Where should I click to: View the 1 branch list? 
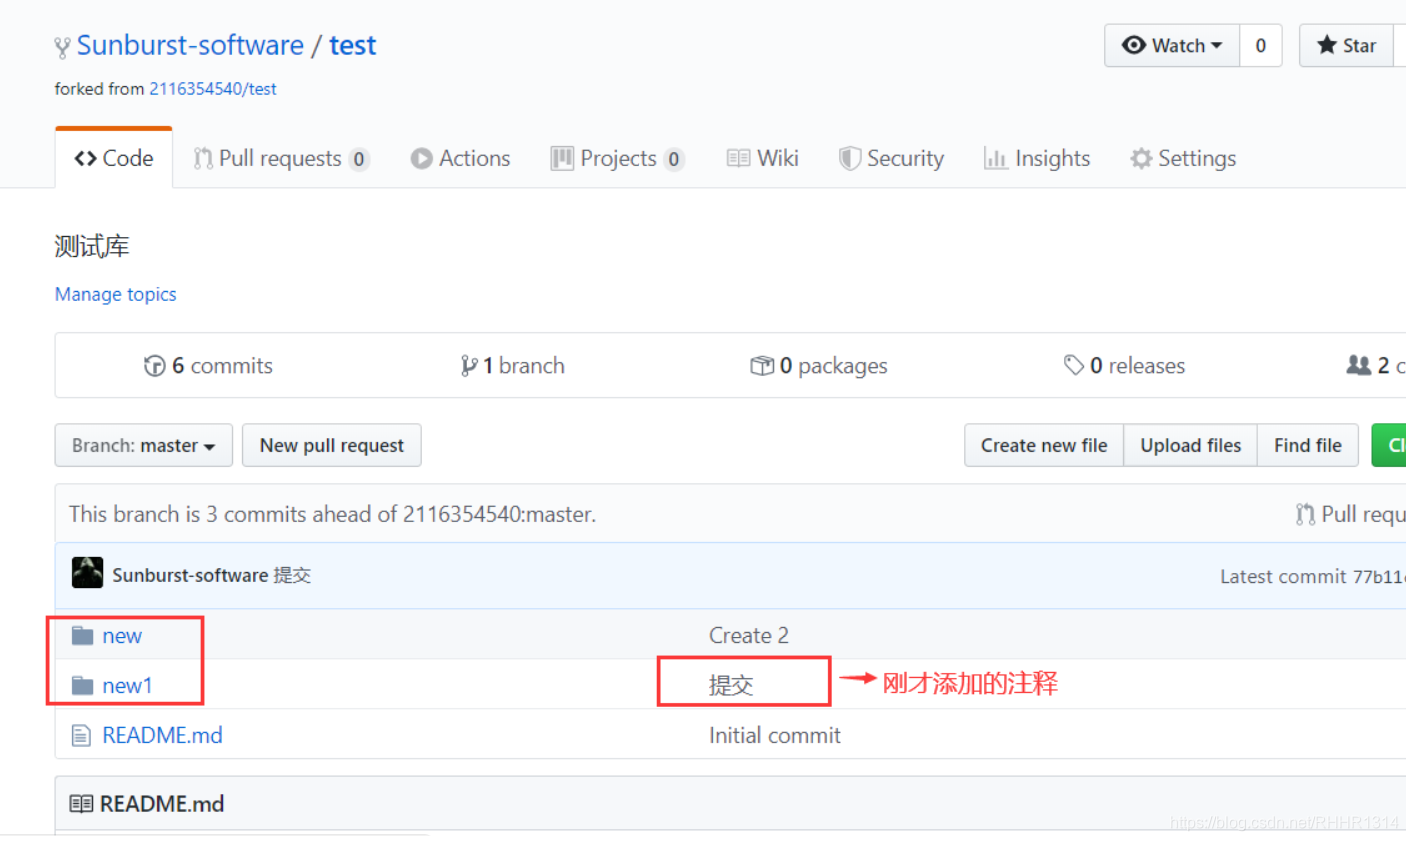point(512,366)
